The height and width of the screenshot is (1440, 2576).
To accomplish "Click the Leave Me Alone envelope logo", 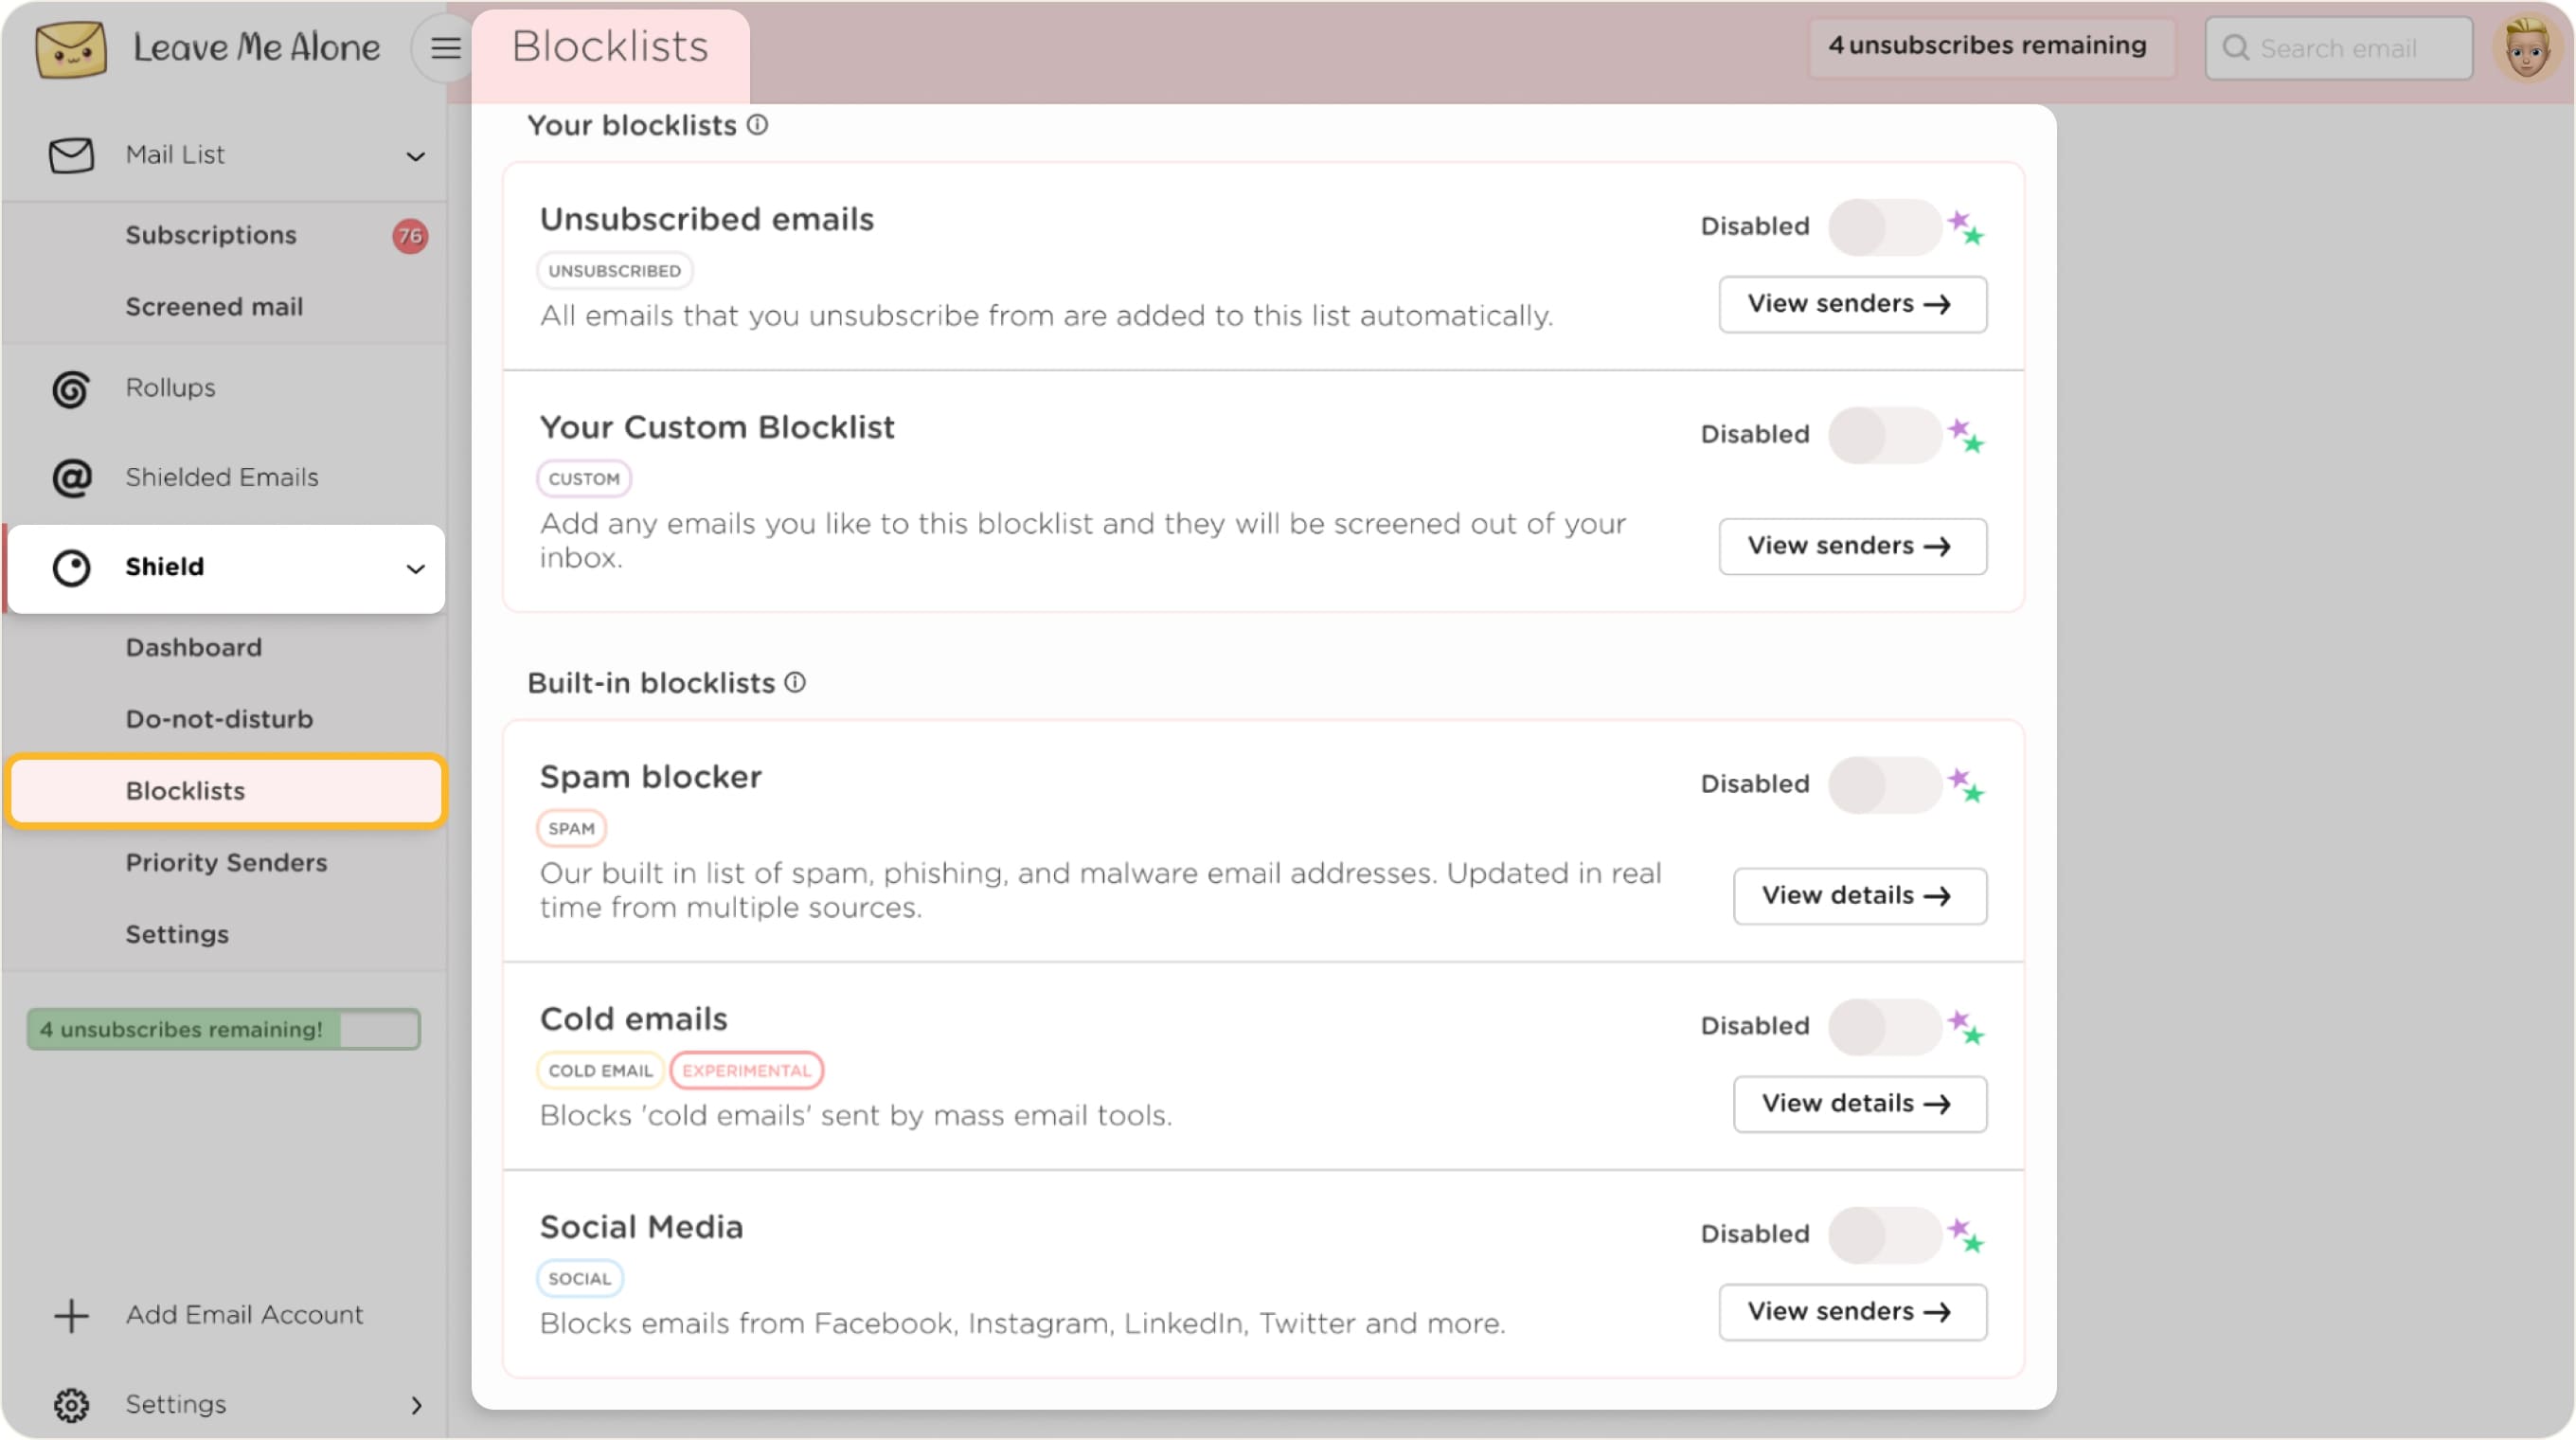I will click(70, 48).
